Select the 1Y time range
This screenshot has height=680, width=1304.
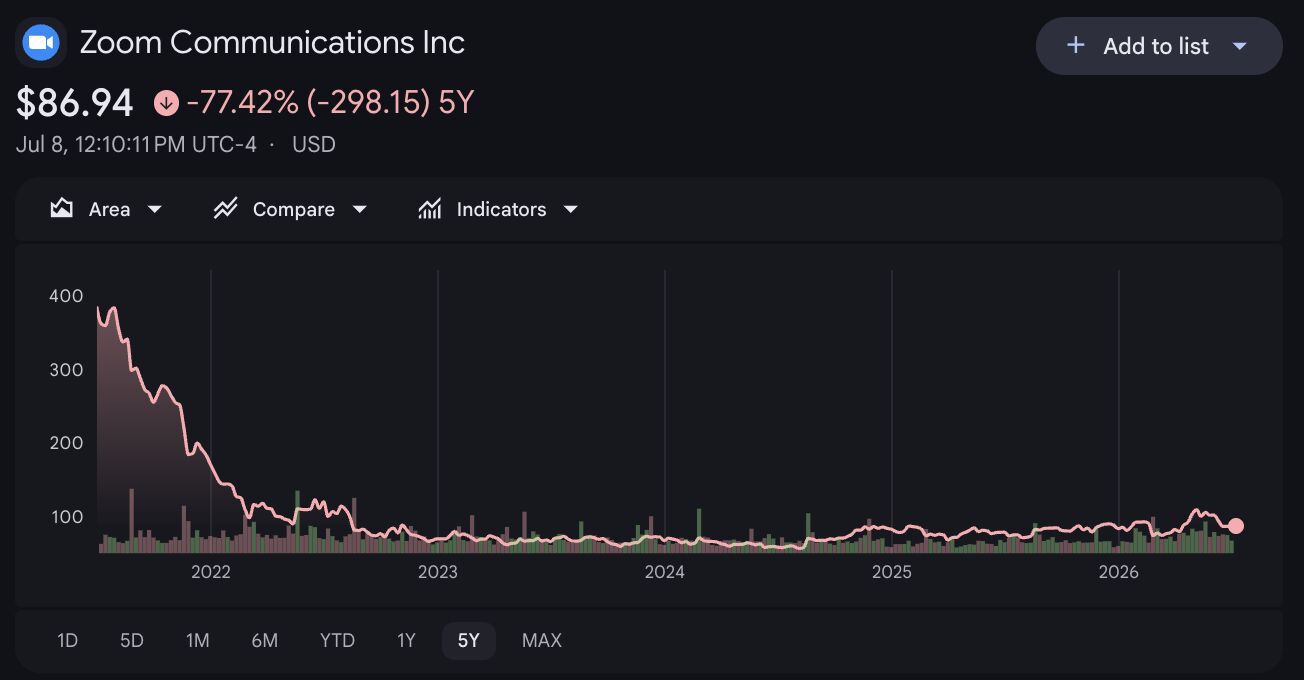tap(406, 640)
